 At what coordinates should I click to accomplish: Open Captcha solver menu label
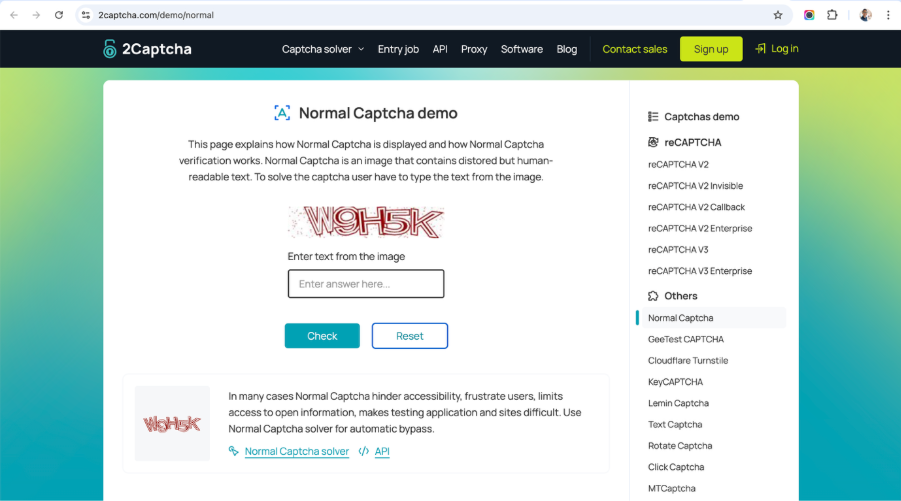[x=317, y=49]
